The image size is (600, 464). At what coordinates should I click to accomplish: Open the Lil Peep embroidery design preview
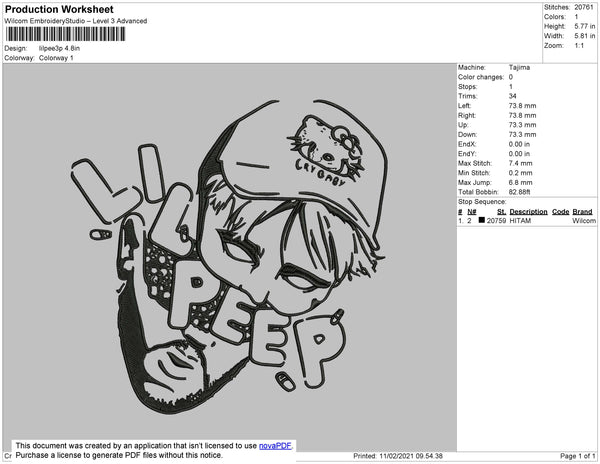(x=230, y=257)
